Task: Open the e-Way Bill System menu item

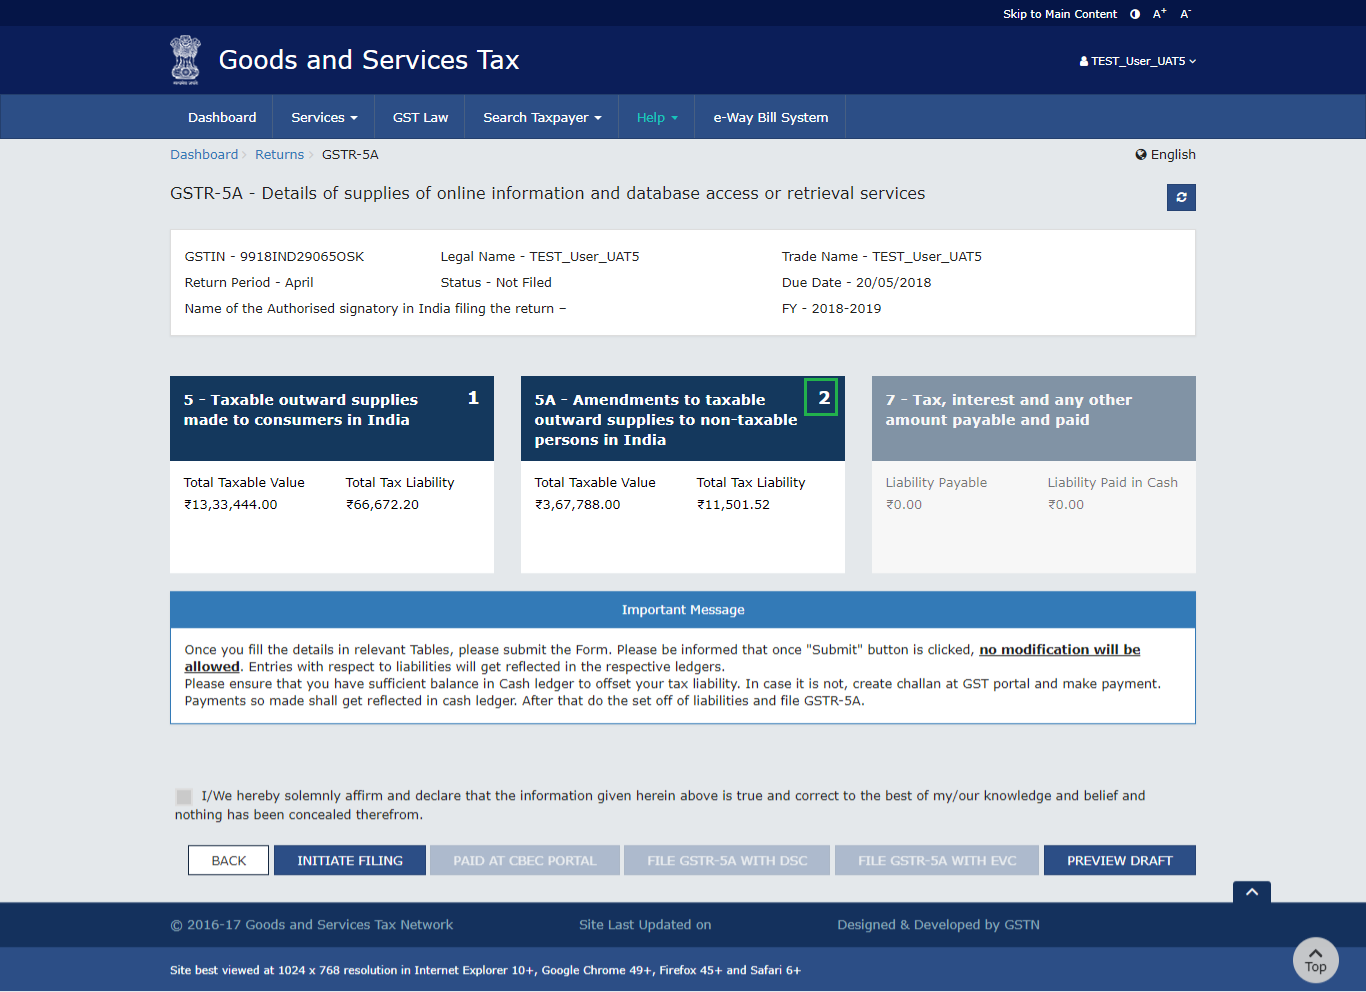Action: coord(770,118)
